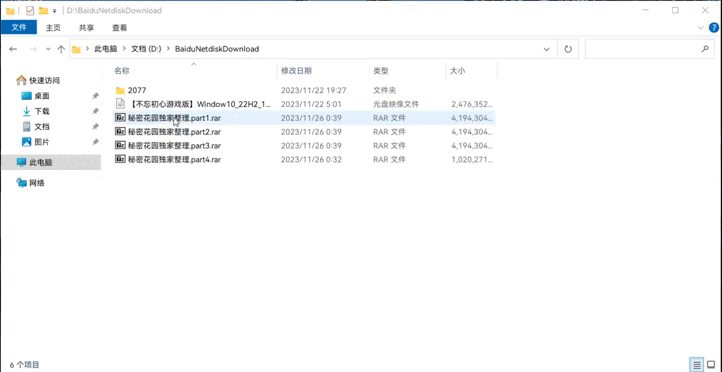Screen dimensions: 722x372
Task: Click the Back navigation arrow
Action: (x=13, y=49)
